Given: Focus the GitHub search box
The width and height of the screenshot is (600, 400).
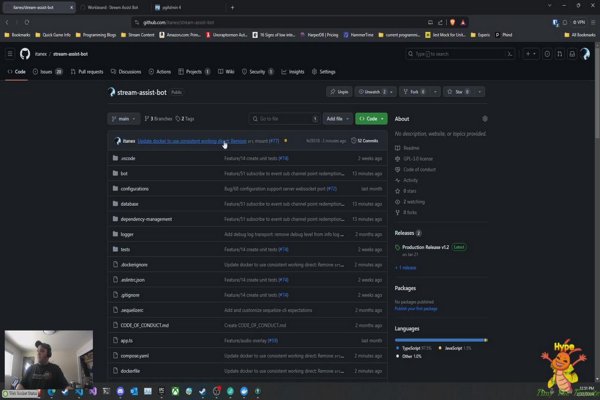Looking at the screenshot, I should [460, 54].
